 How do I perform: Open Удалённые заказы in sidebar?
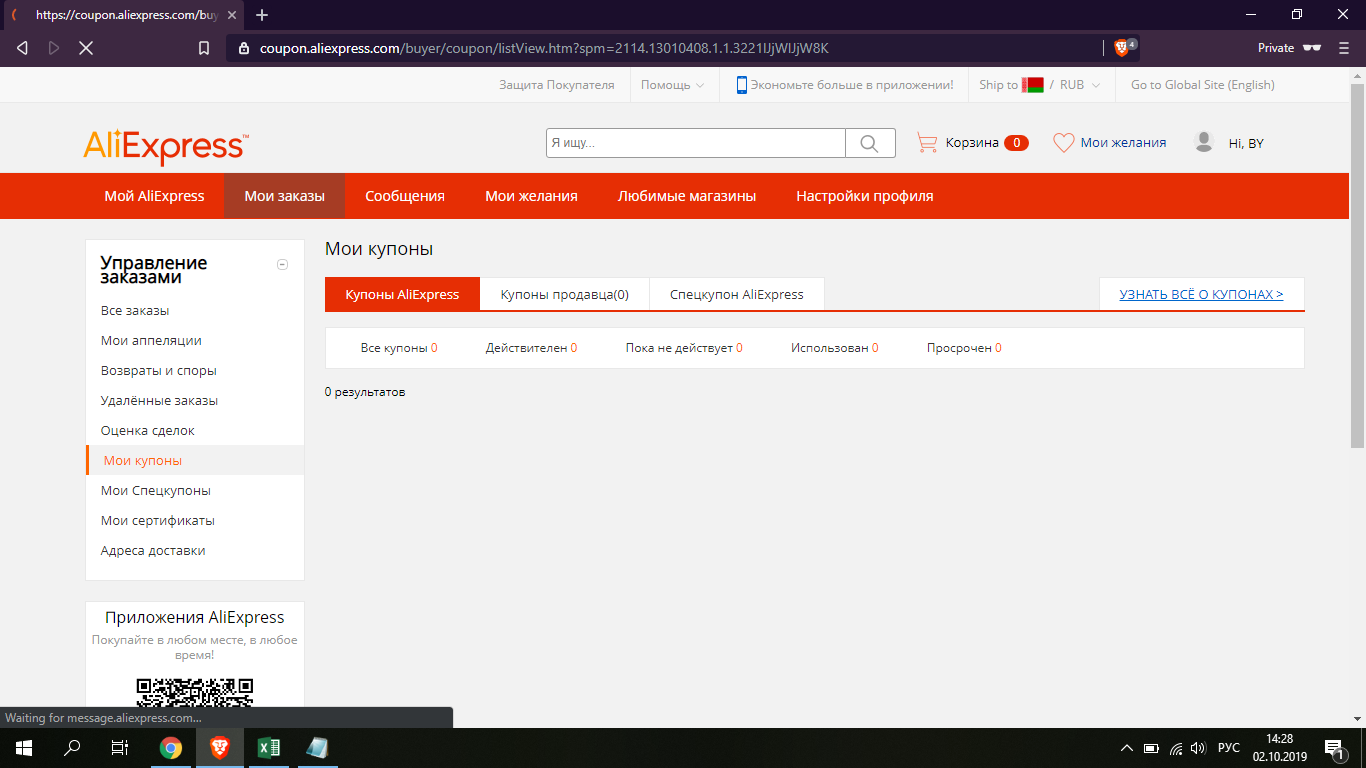(159, 401)
